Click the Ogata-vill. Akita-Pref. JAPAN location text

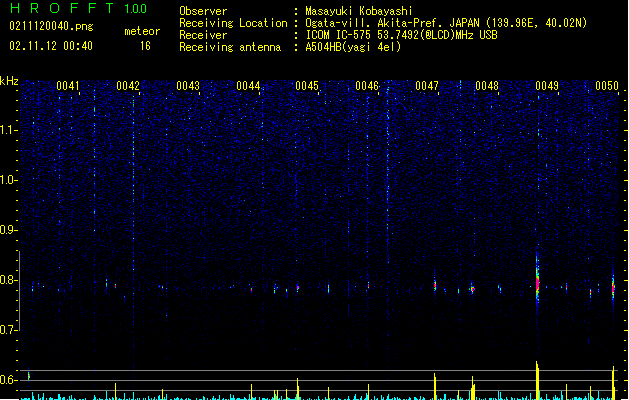click(446, 23)
